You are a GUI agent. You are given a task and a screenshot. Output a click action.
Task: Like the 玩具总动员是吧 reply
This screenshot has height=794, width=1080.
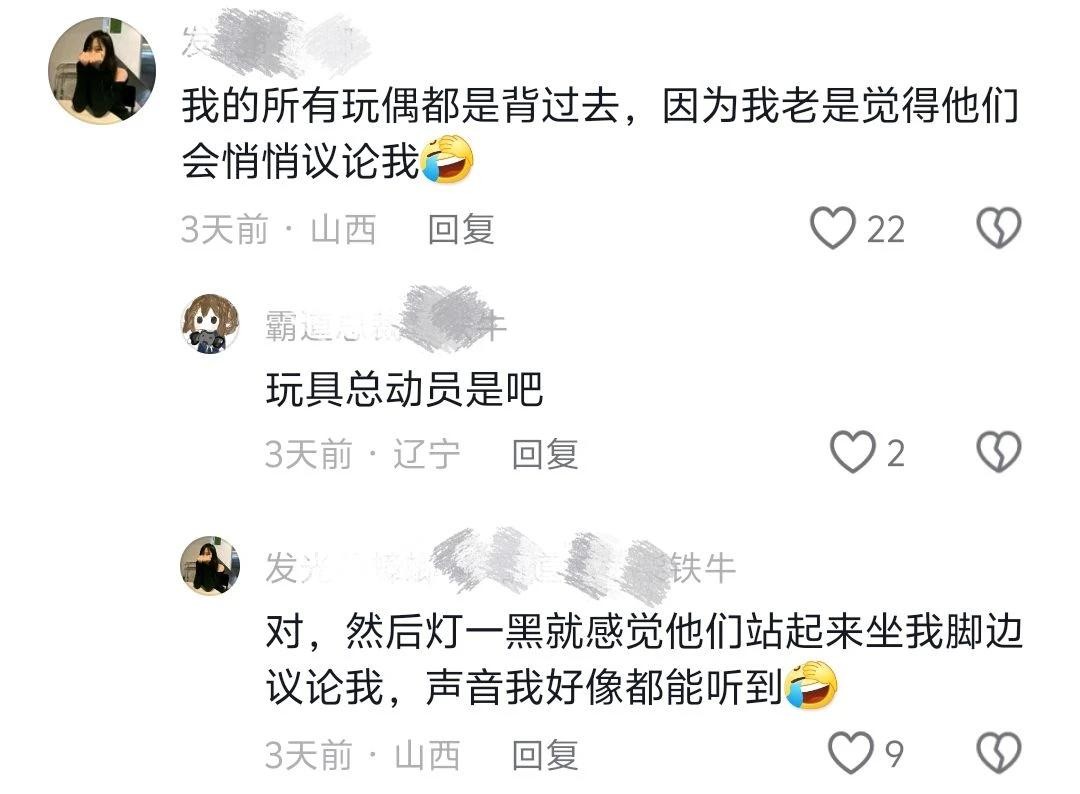852,452
